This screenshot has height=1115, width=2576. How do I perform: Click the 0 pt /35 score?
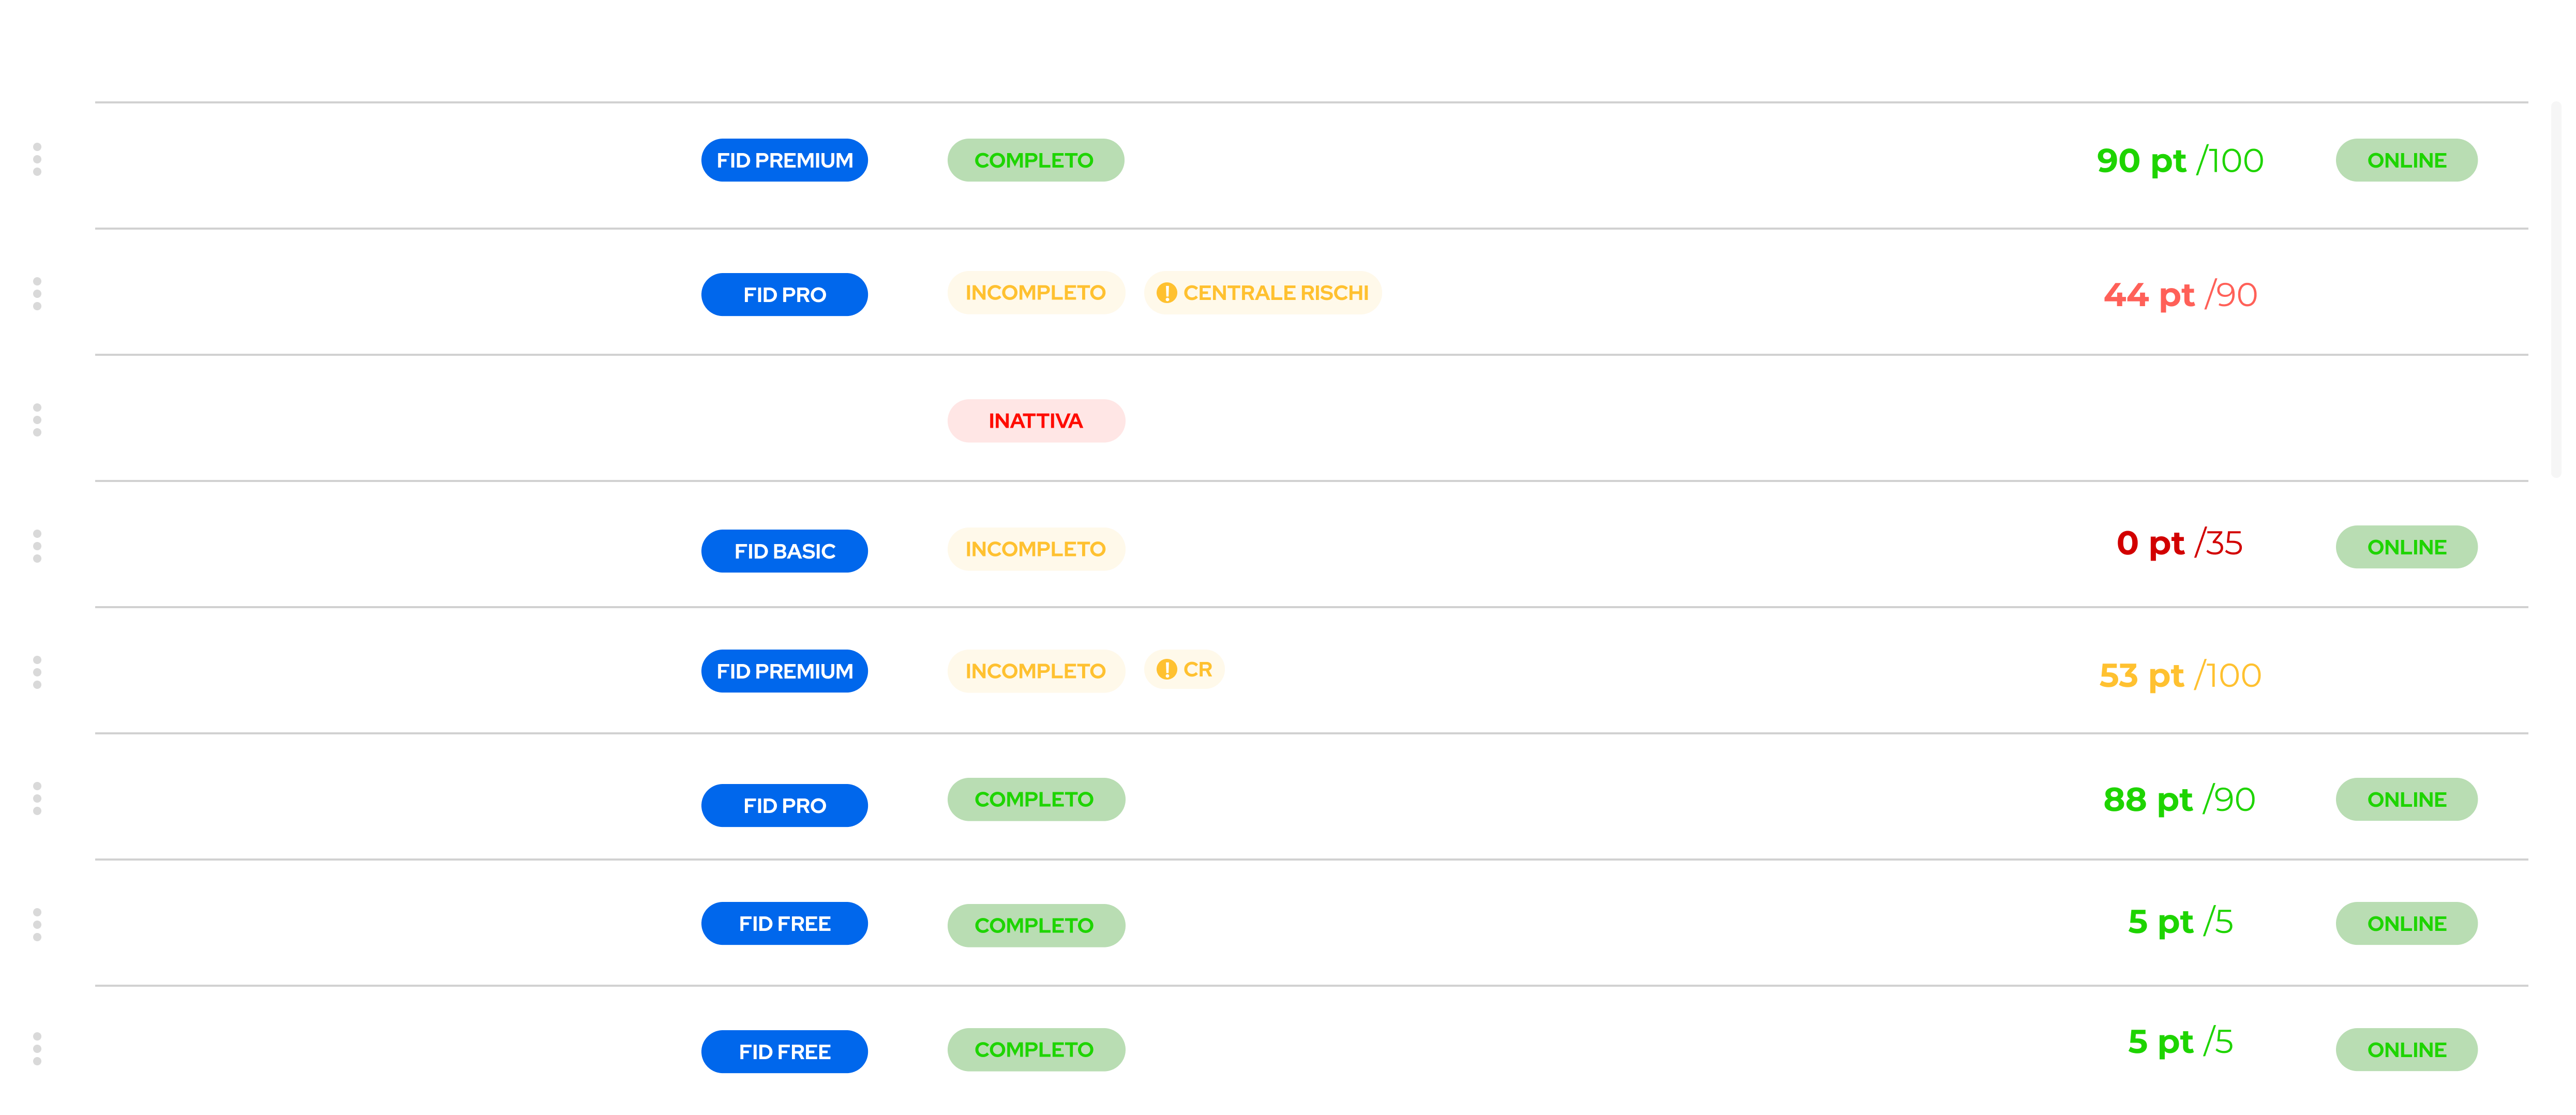coord(2180,543)
